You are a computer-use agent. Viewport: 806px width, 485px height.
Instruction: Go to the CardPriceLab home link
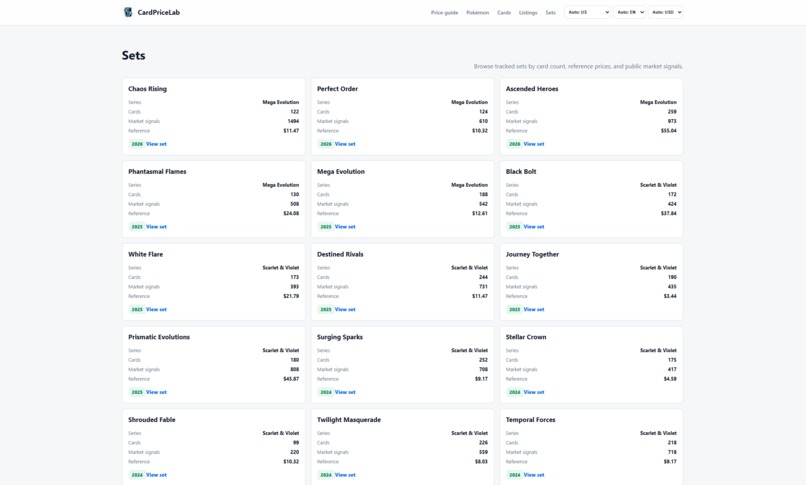point(152,12)
